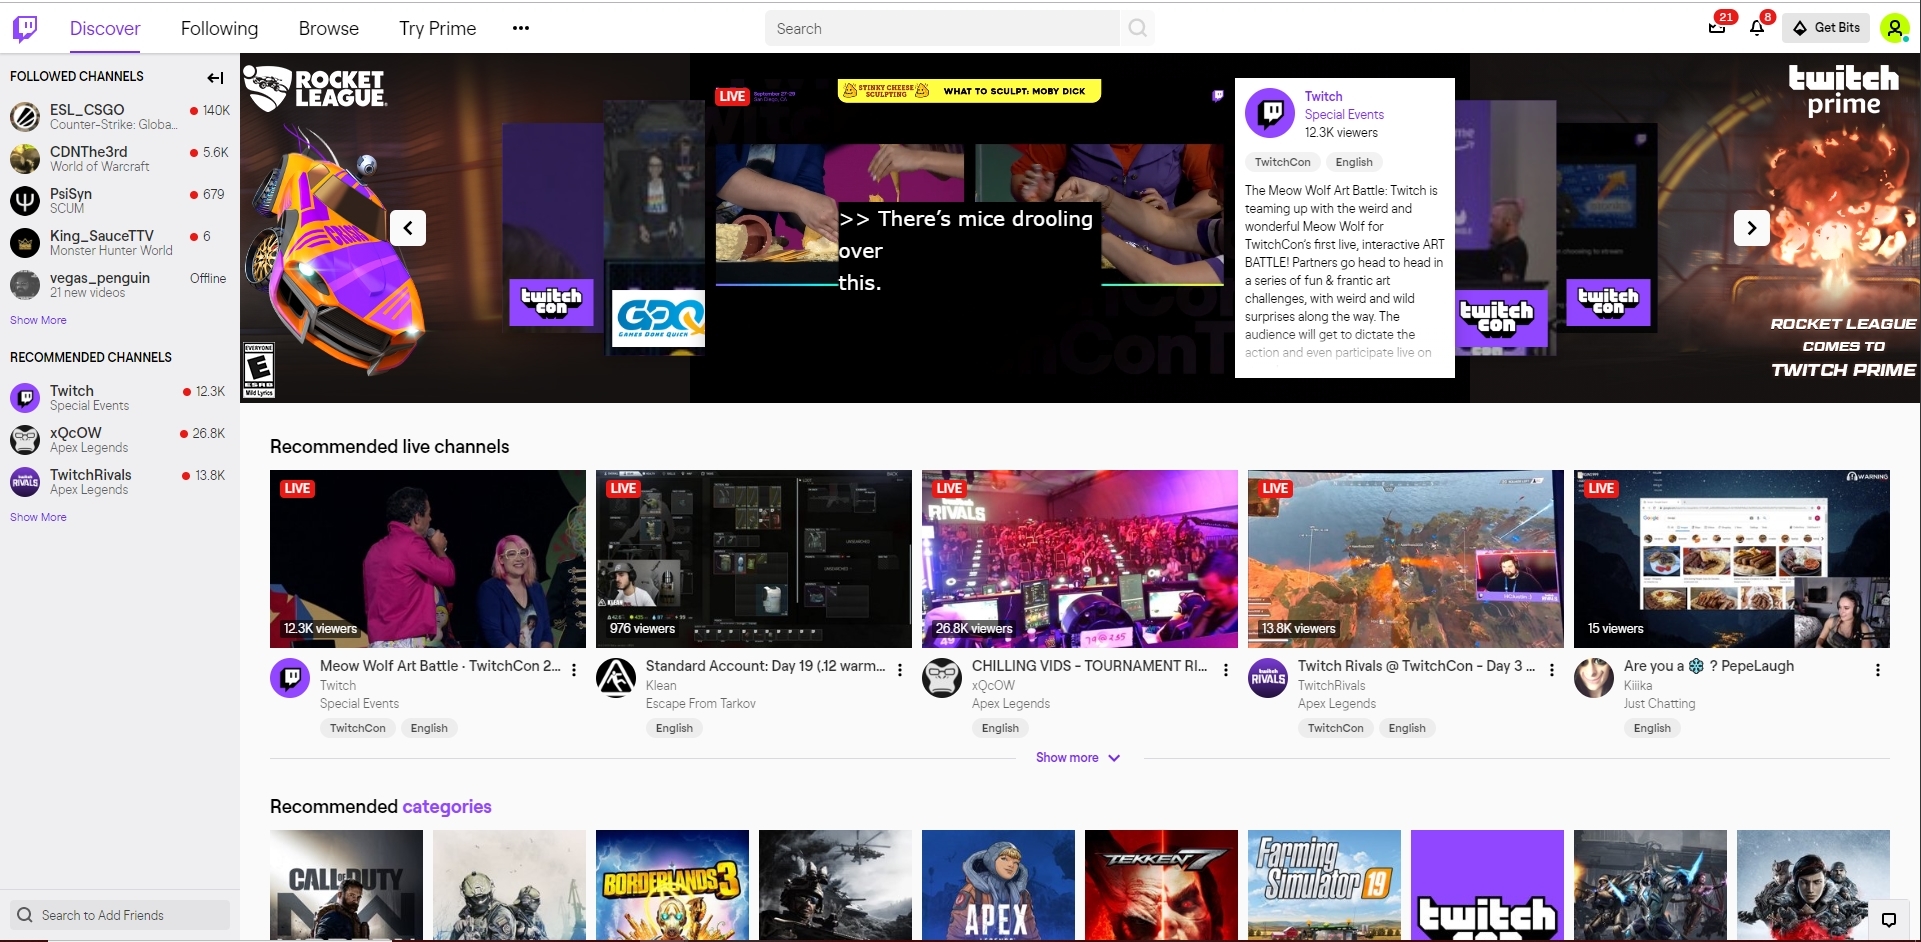Open Meow Wolf Art Battle stream thumbnail
The image size is (1921, 942).
(x=428, y=559)
